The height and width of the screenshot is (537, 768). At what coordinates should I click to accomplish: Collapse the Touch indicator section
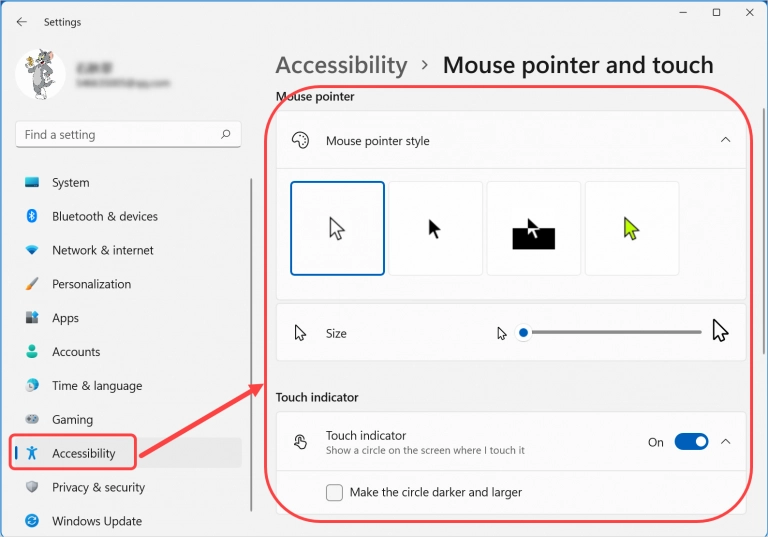click(x=725, y=442)
